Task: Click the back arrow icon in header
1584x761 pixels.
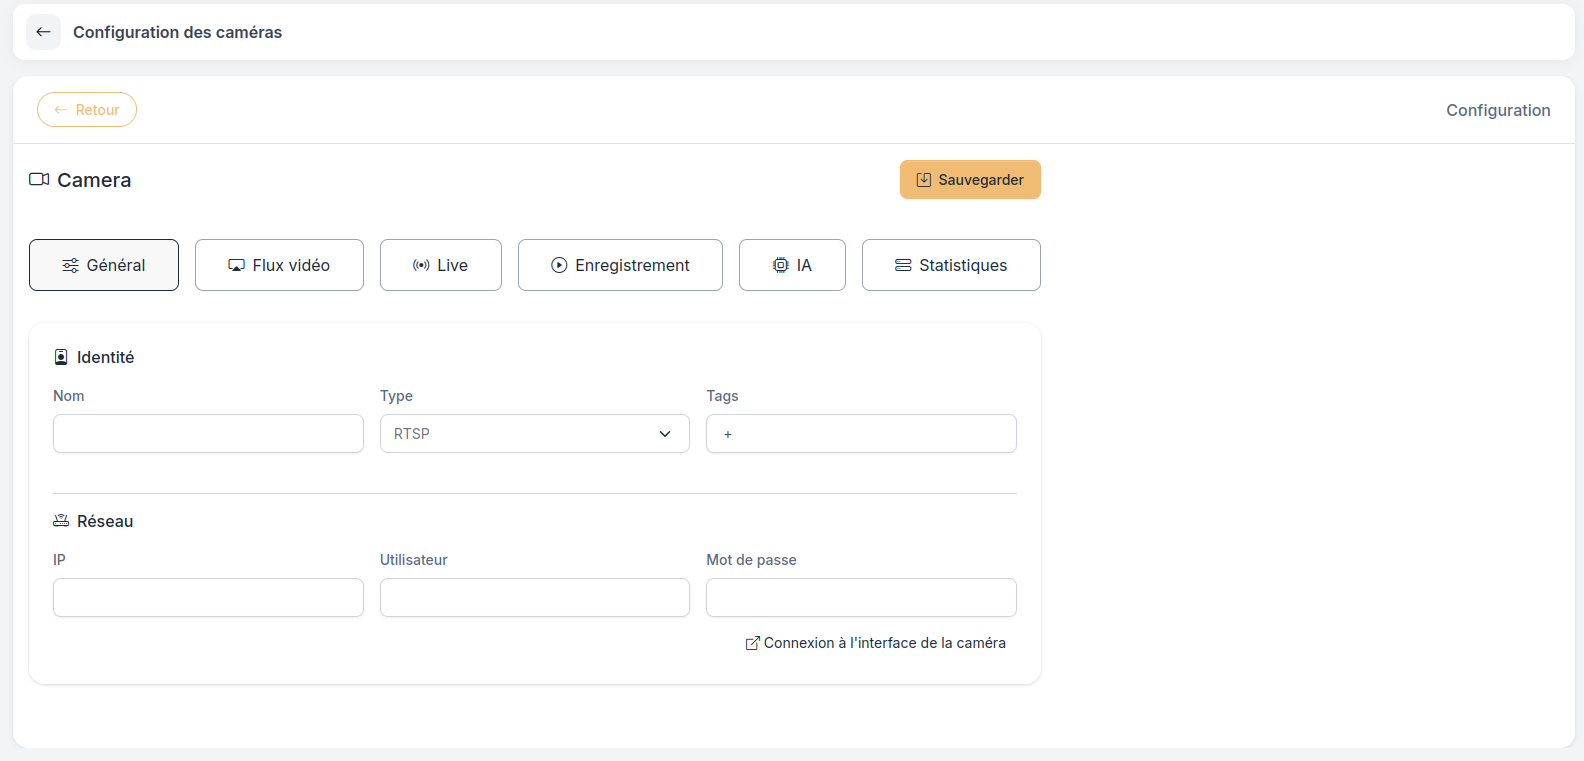Action: pos(43,32)
